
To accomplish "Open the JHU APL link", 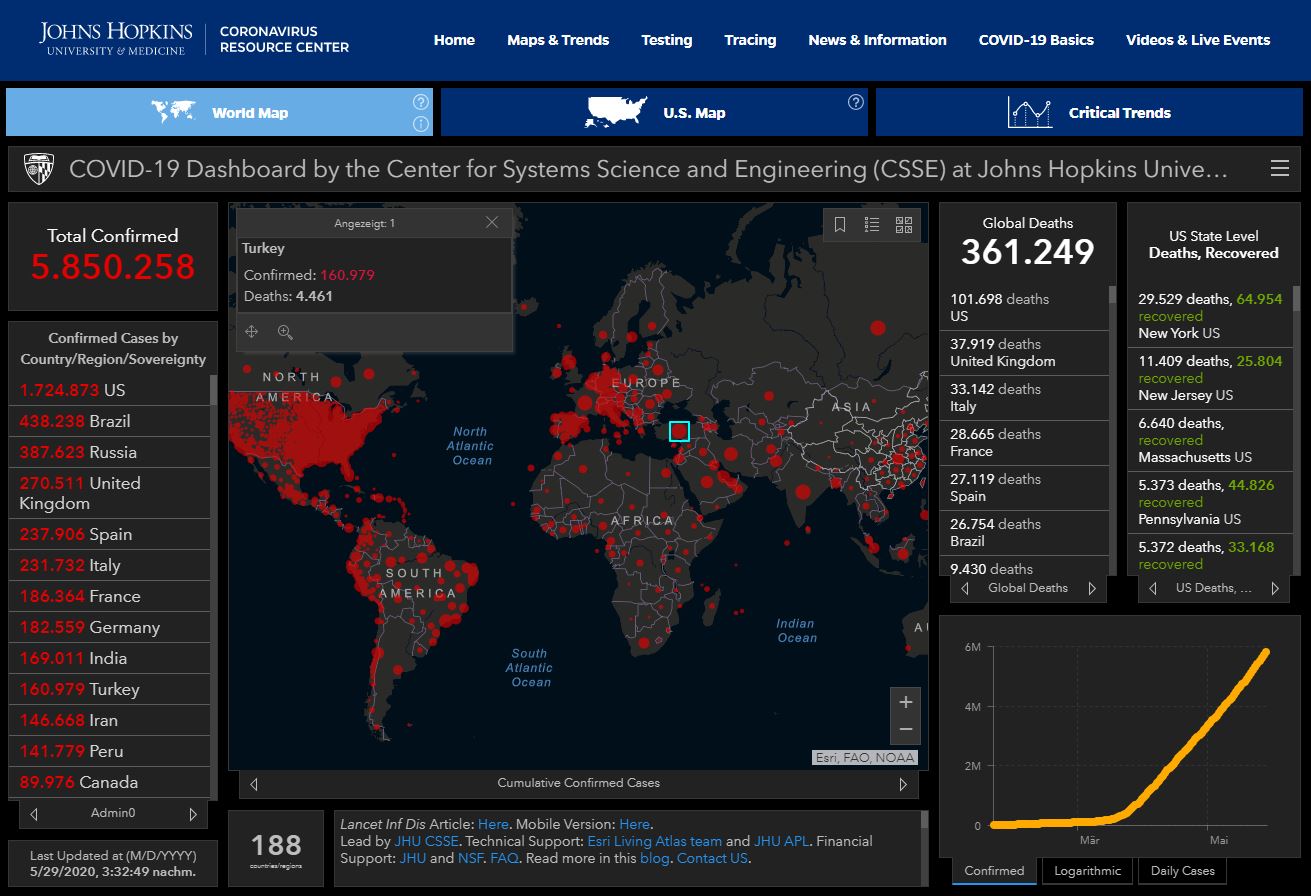I will 782,841.
